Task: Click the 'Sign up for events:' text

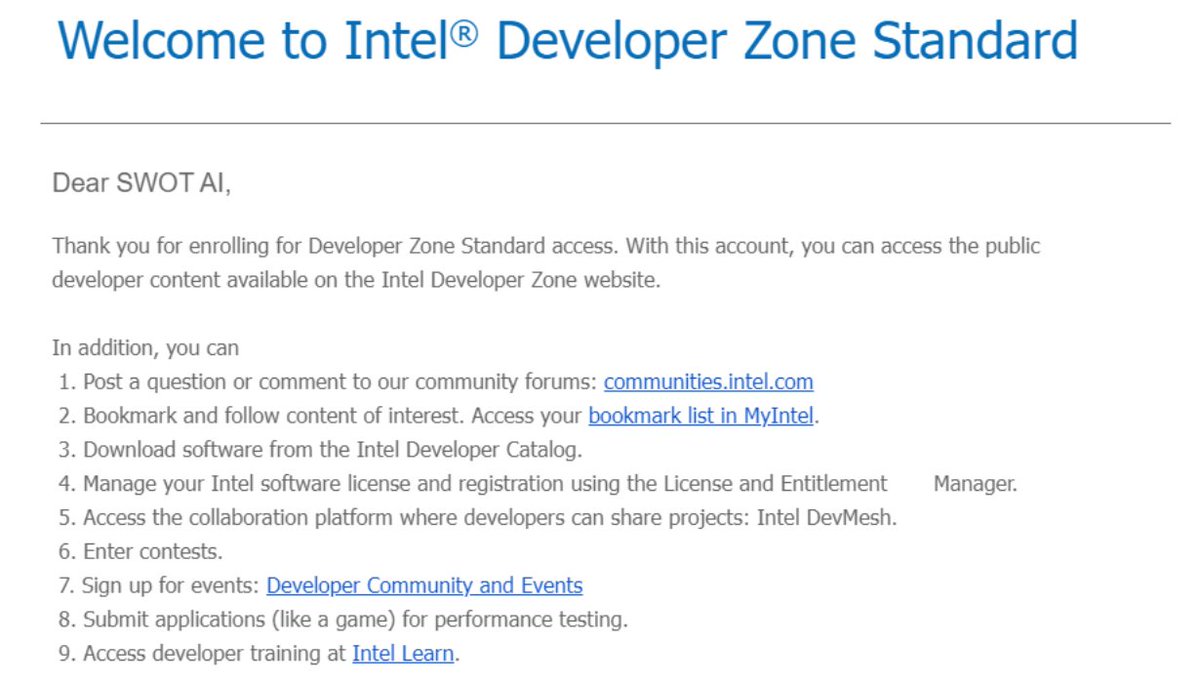Action: click(171, 586)
